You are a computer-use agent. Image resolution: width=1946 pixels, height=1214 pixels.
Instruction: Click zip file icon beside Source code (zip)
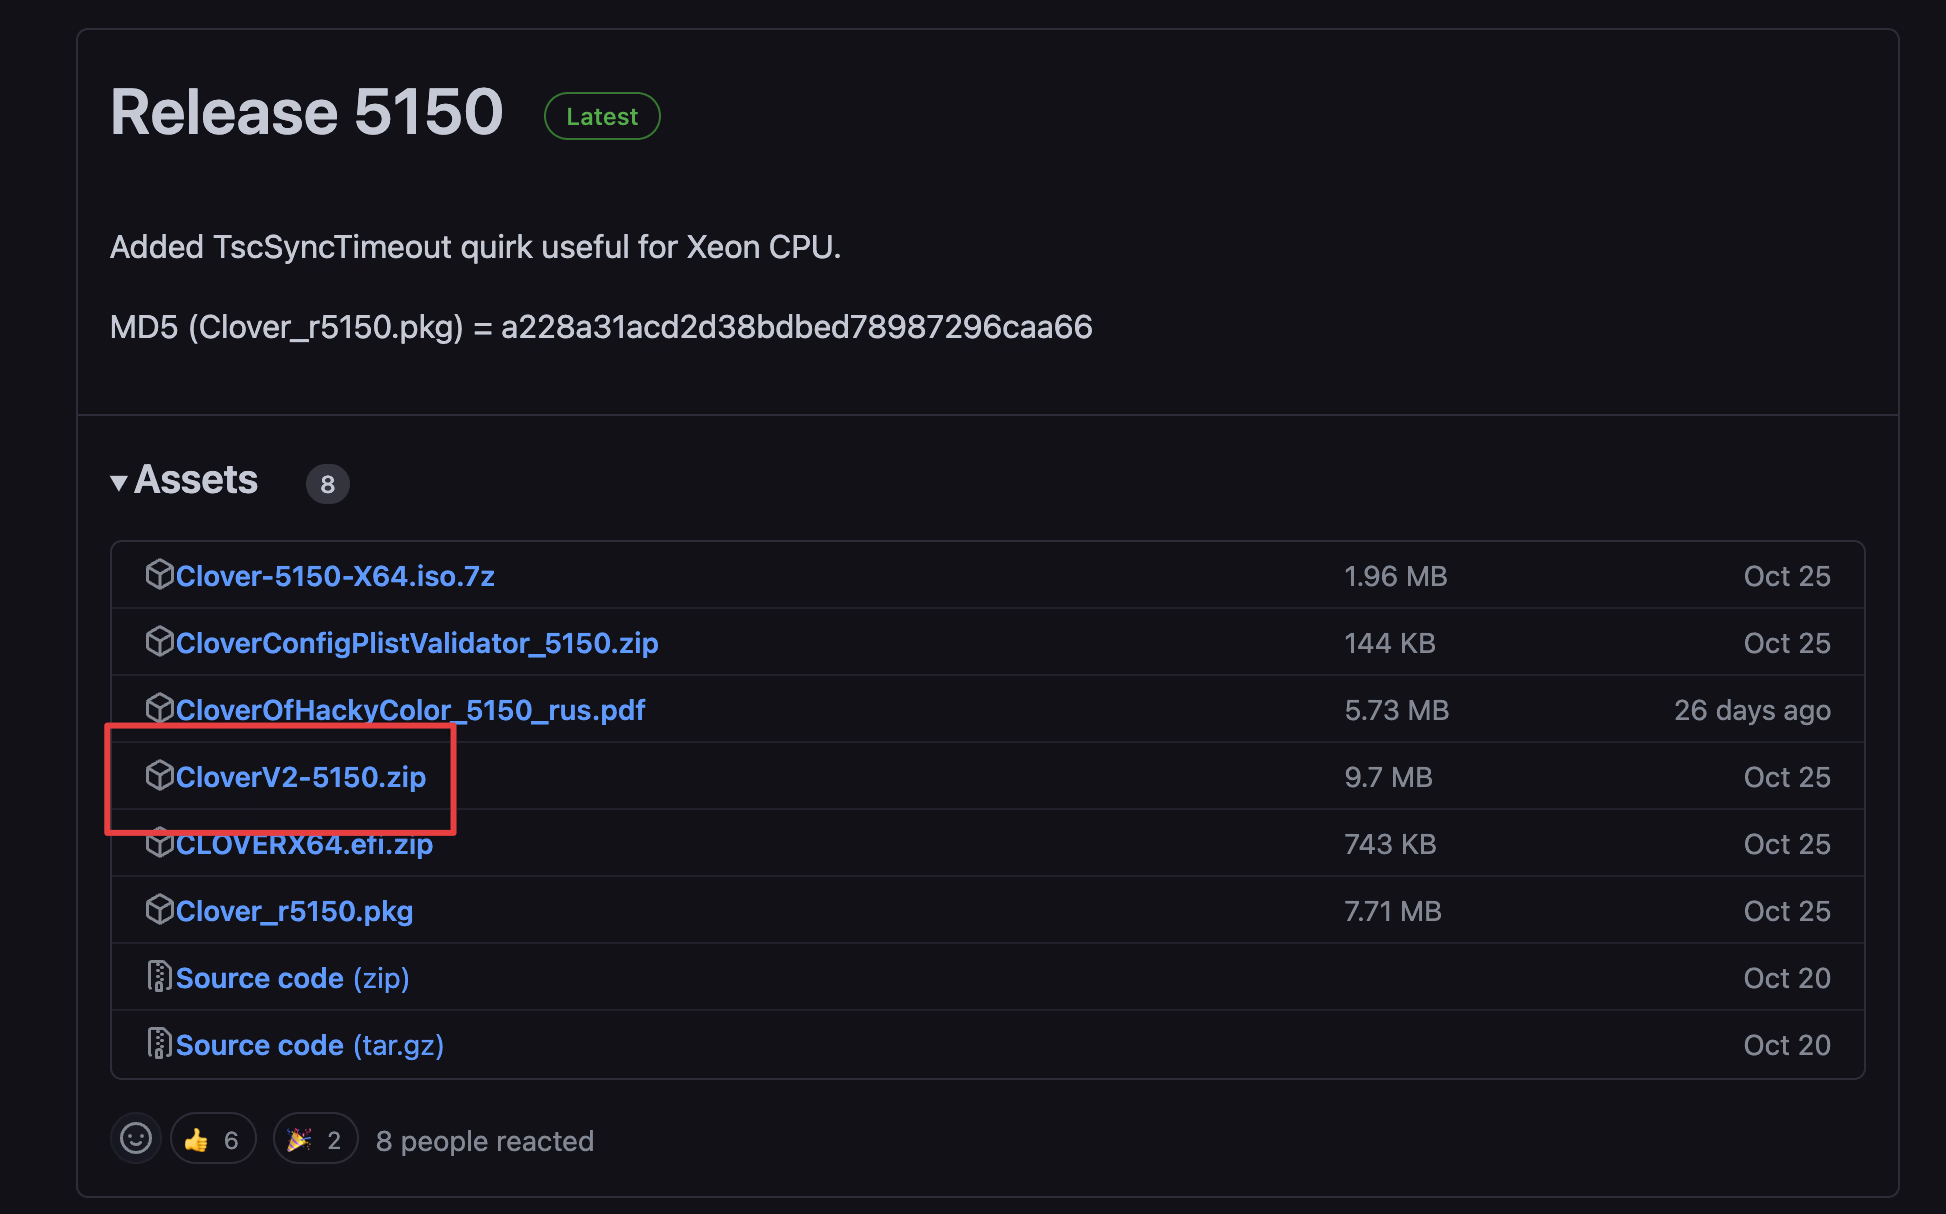(x=159, y=977)
